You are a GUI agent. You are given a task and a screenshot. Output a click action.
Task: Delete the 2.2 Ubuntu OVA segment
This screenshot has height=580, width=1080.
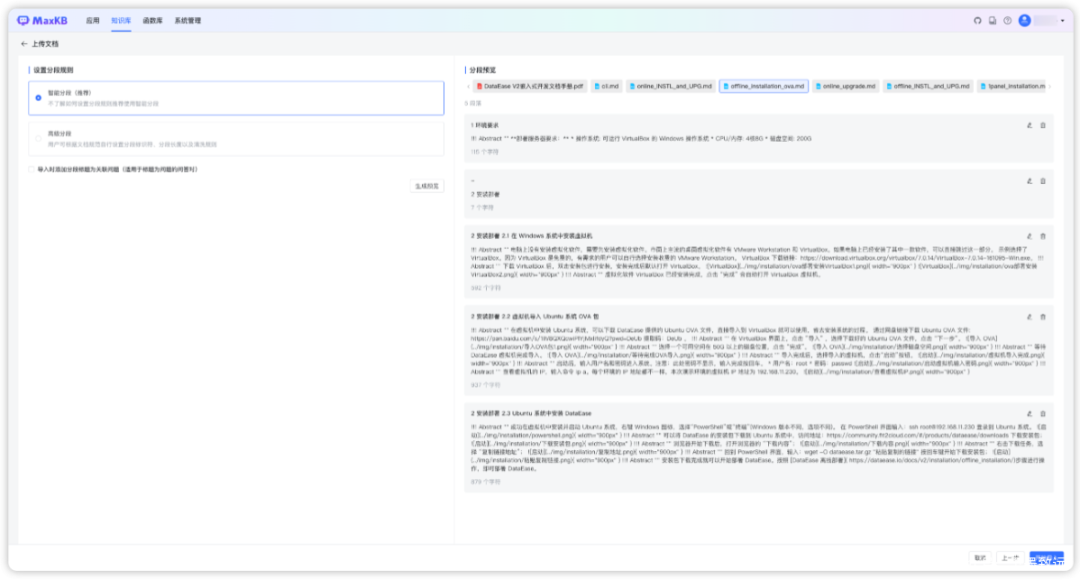tap(1043, 317)
